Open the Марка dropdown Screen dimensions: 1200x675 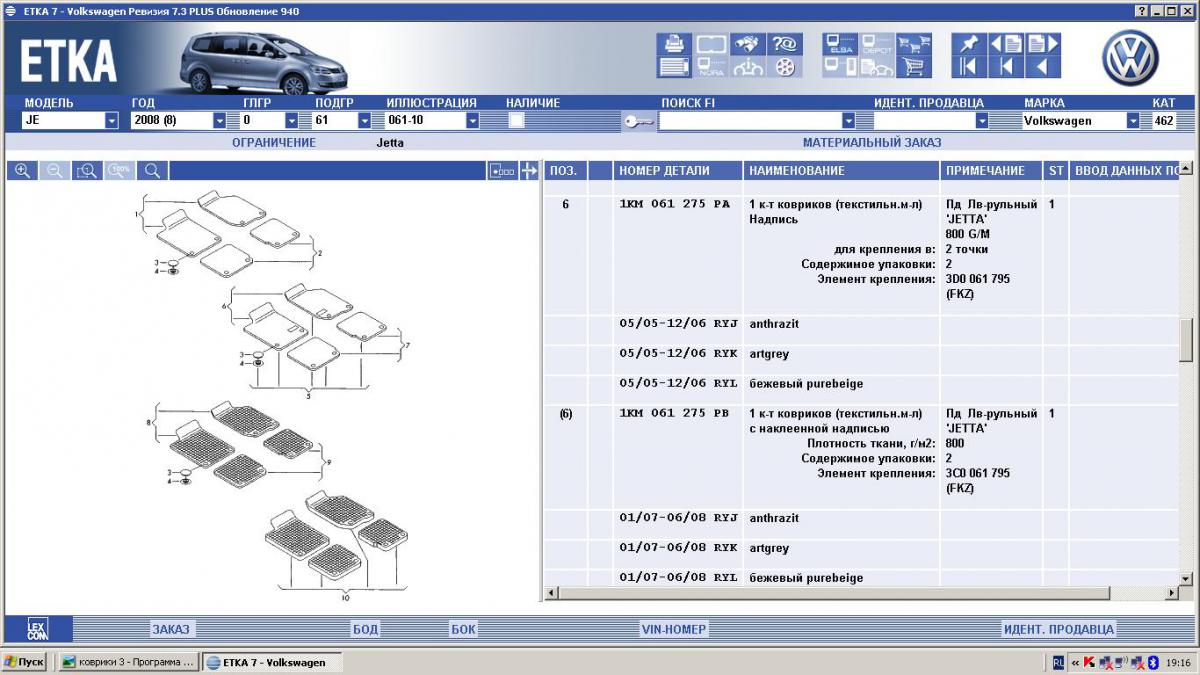[x=1133, y=121]
